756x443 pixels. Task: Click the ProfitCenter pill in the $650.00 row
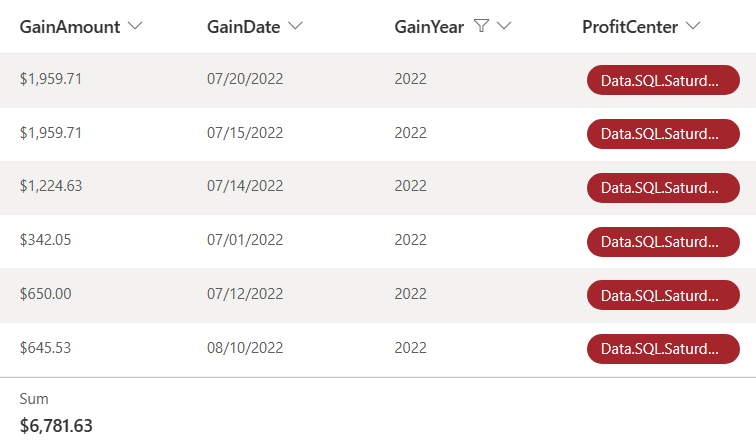tap(662, 295)
